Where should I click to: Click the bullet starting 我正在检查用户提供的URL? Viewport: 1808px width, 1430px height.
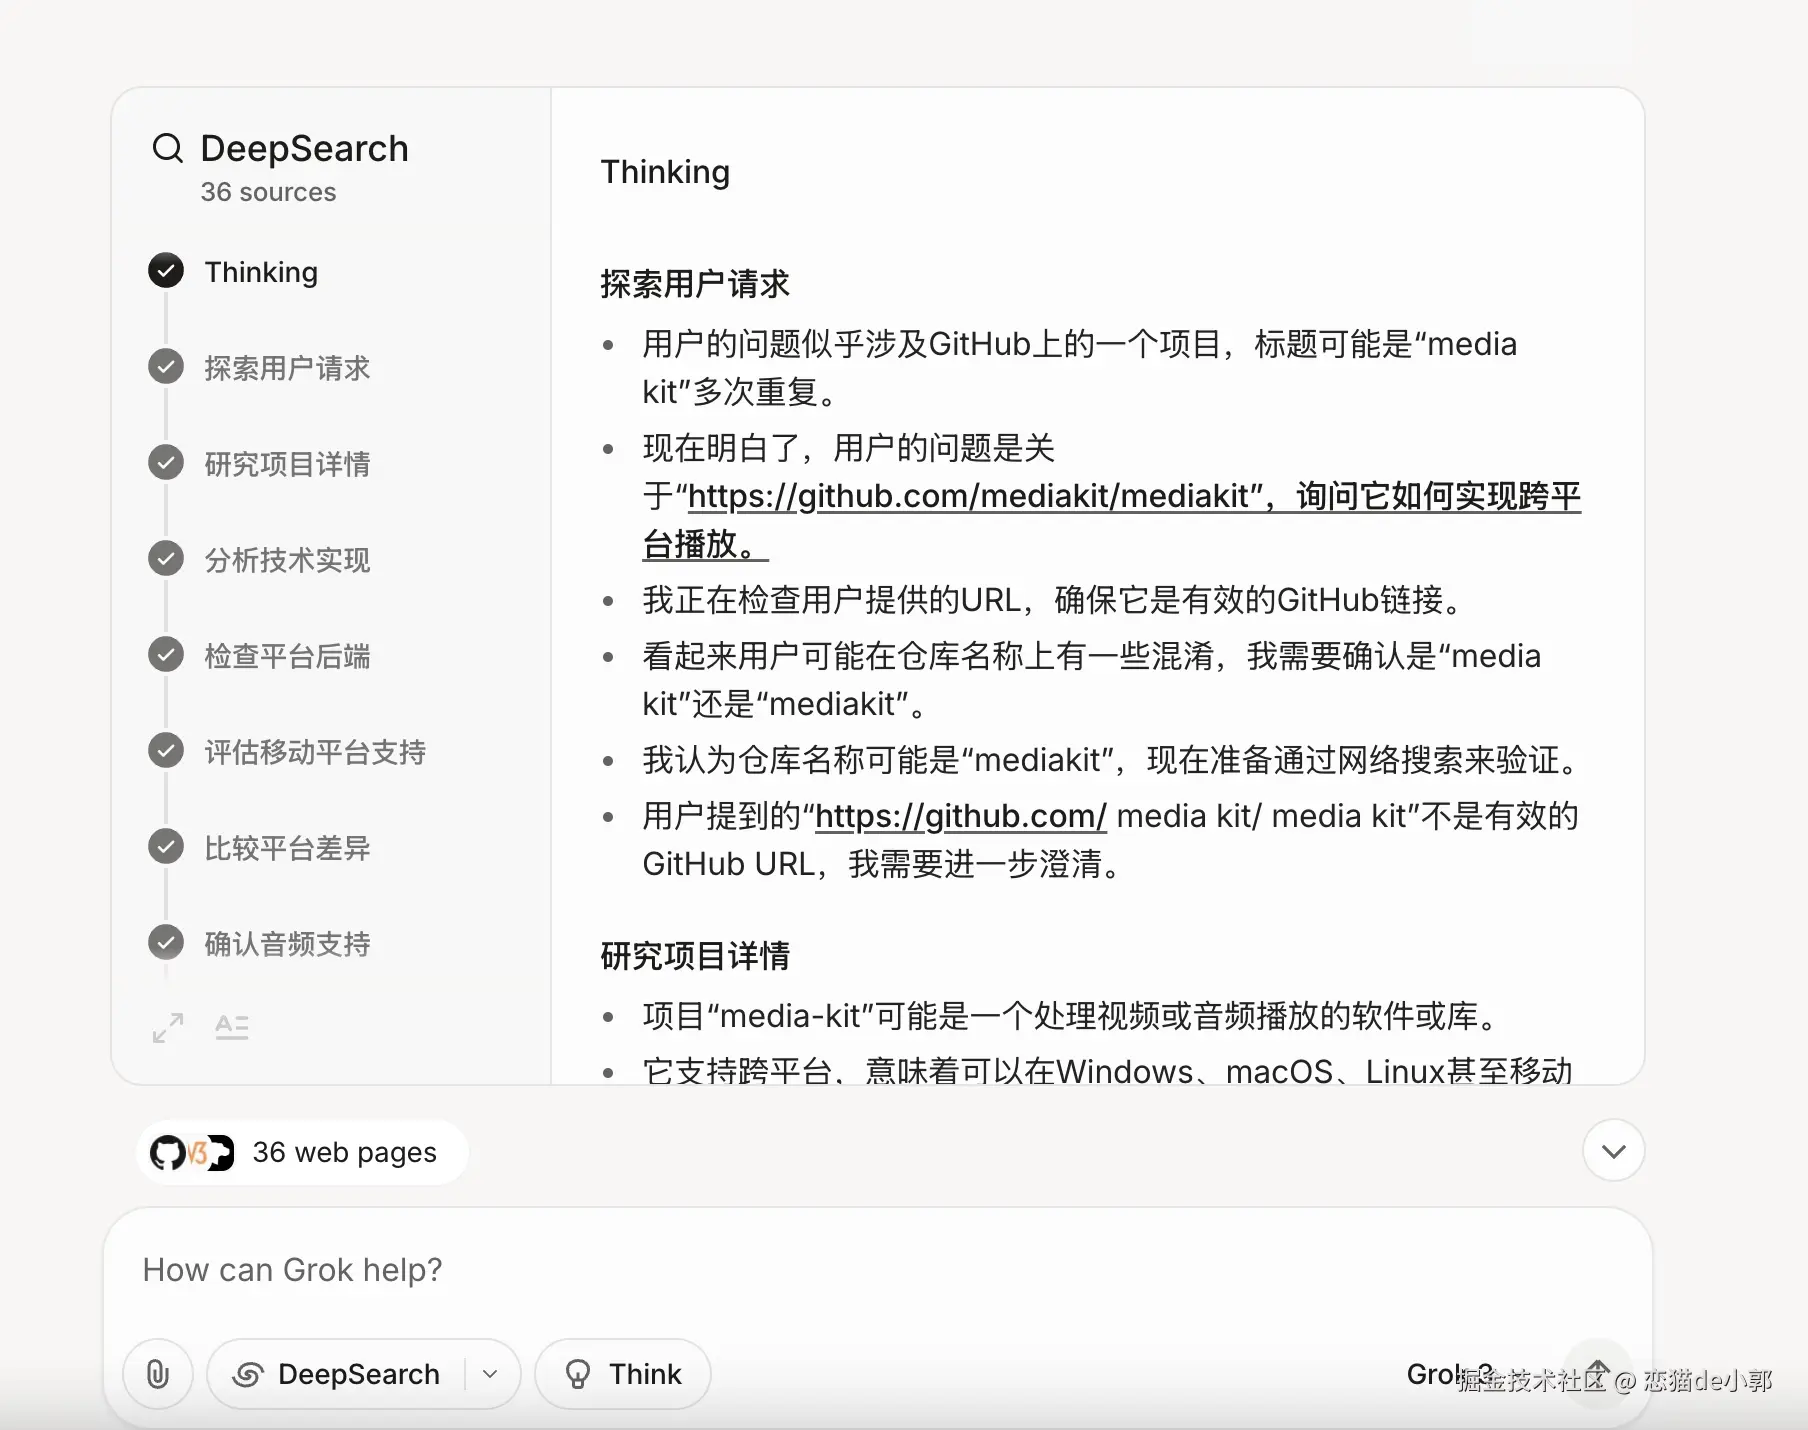1056,600
